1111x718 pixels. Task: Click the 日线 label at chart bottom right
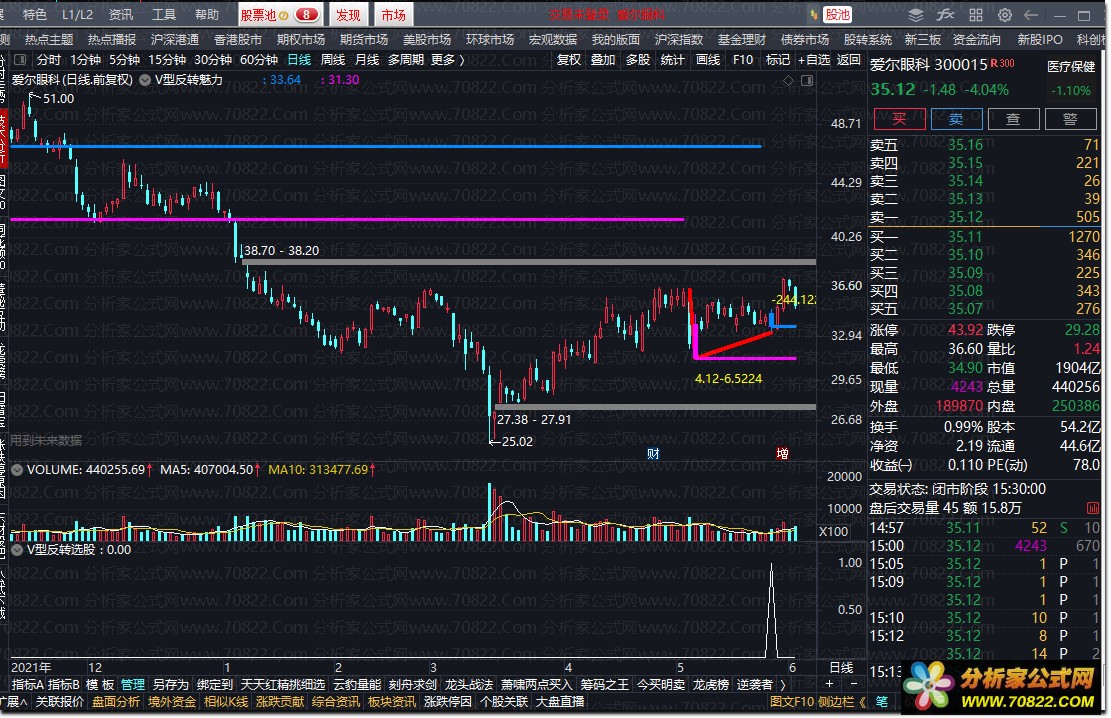841,667
